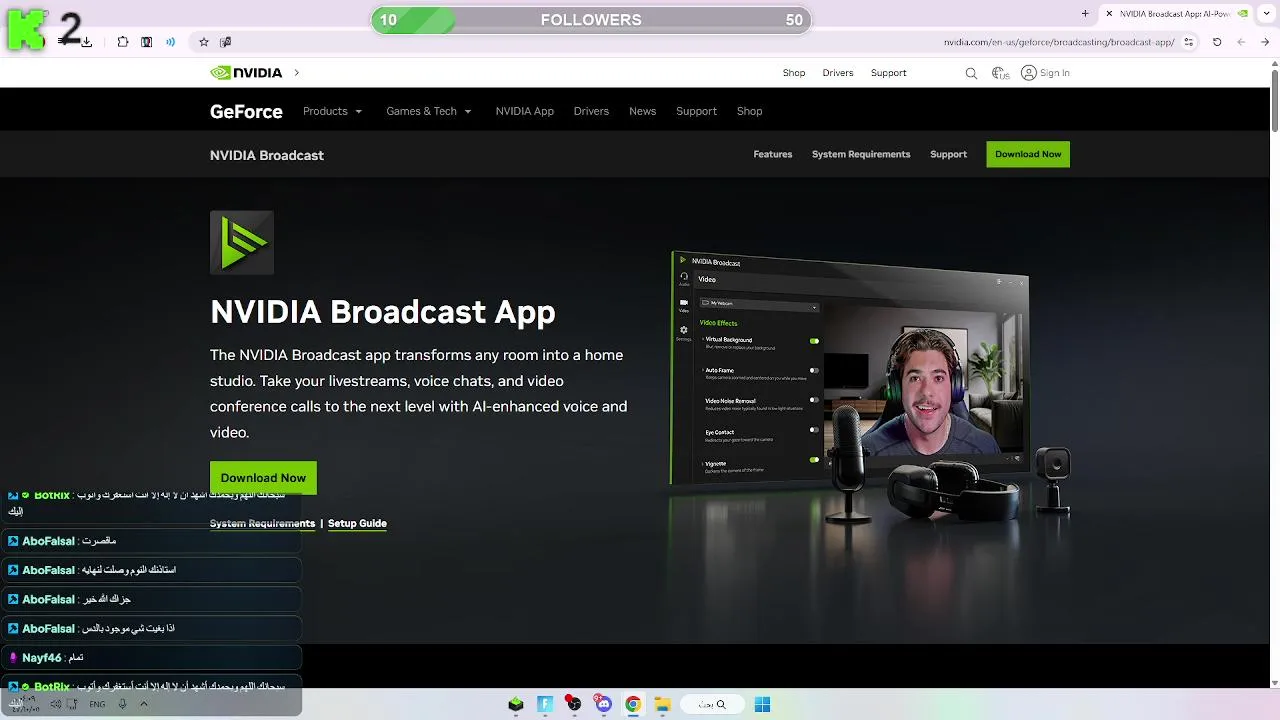Click the microphone tray icon
This screenshot has height=720, width=1280.
point(122,704)
